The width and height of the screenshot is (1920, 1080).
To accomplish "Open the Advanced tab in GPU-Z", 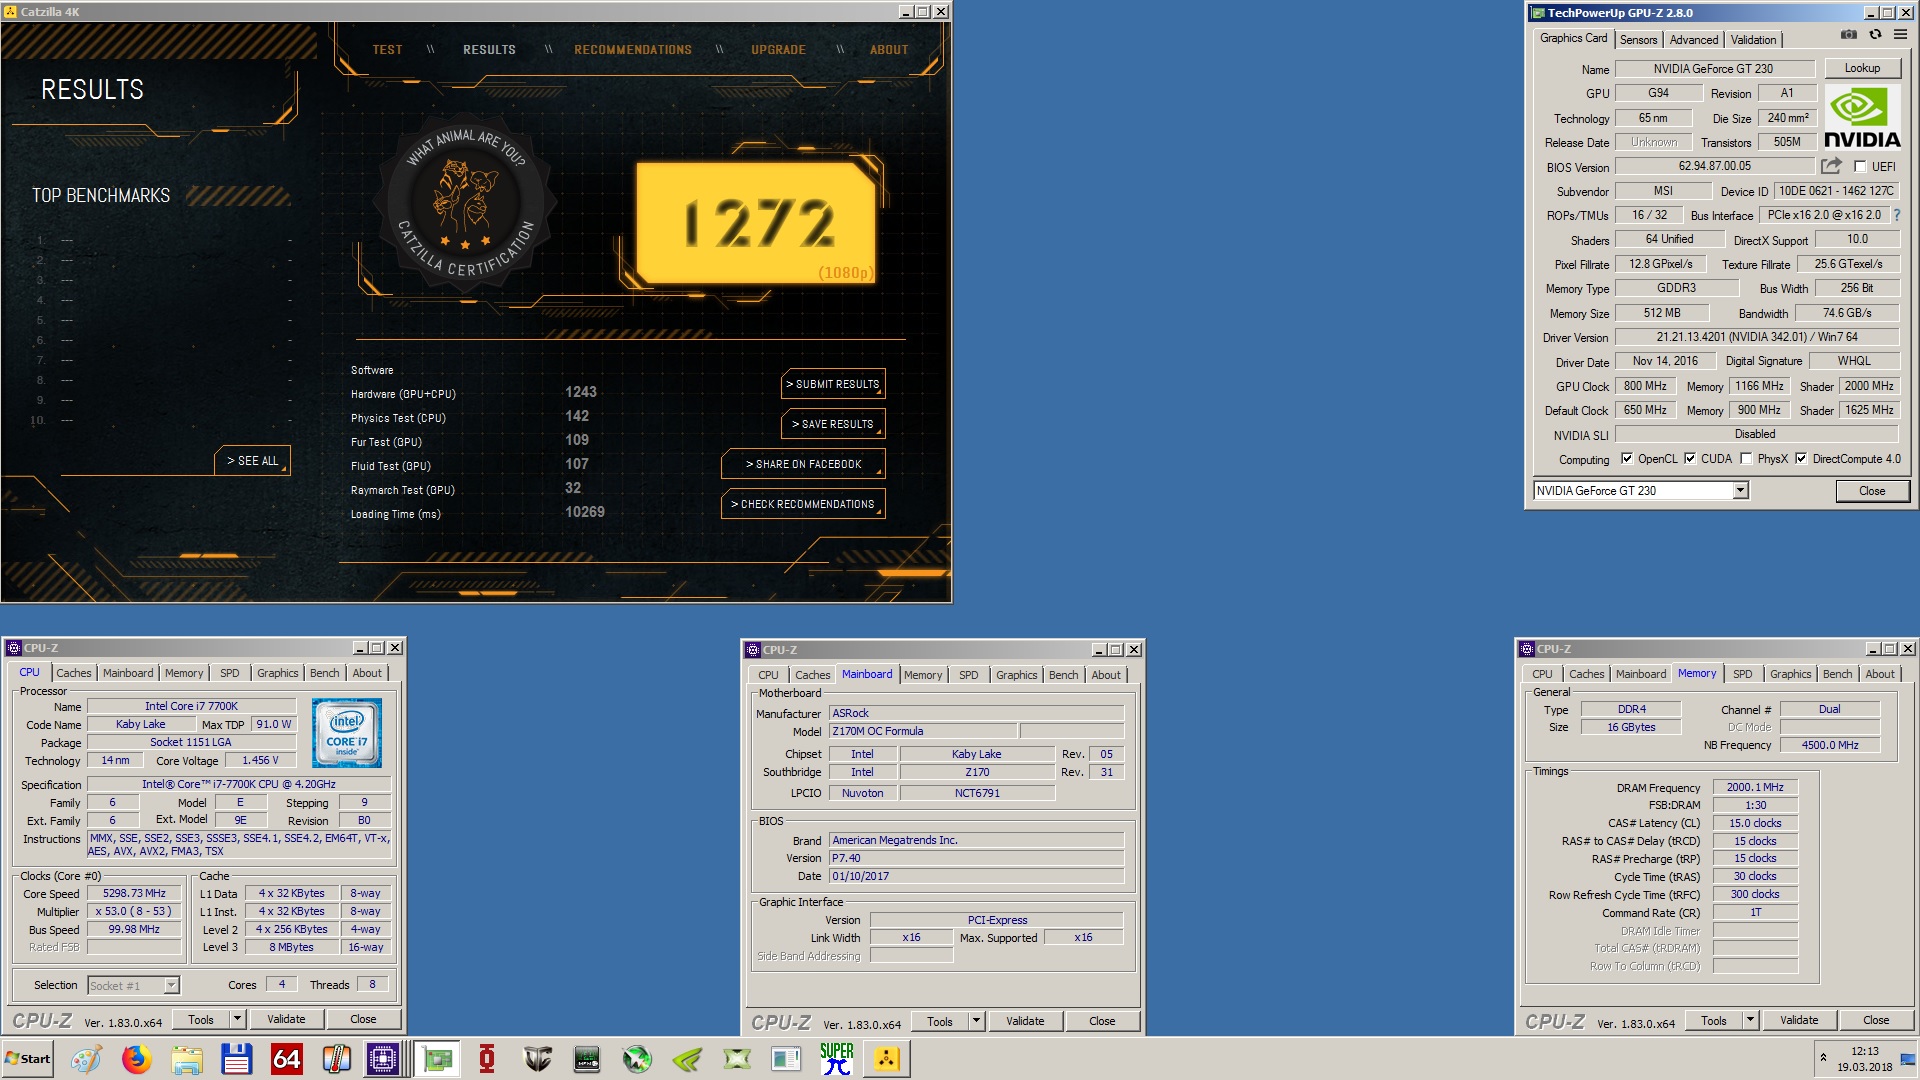I will 1694,40.
